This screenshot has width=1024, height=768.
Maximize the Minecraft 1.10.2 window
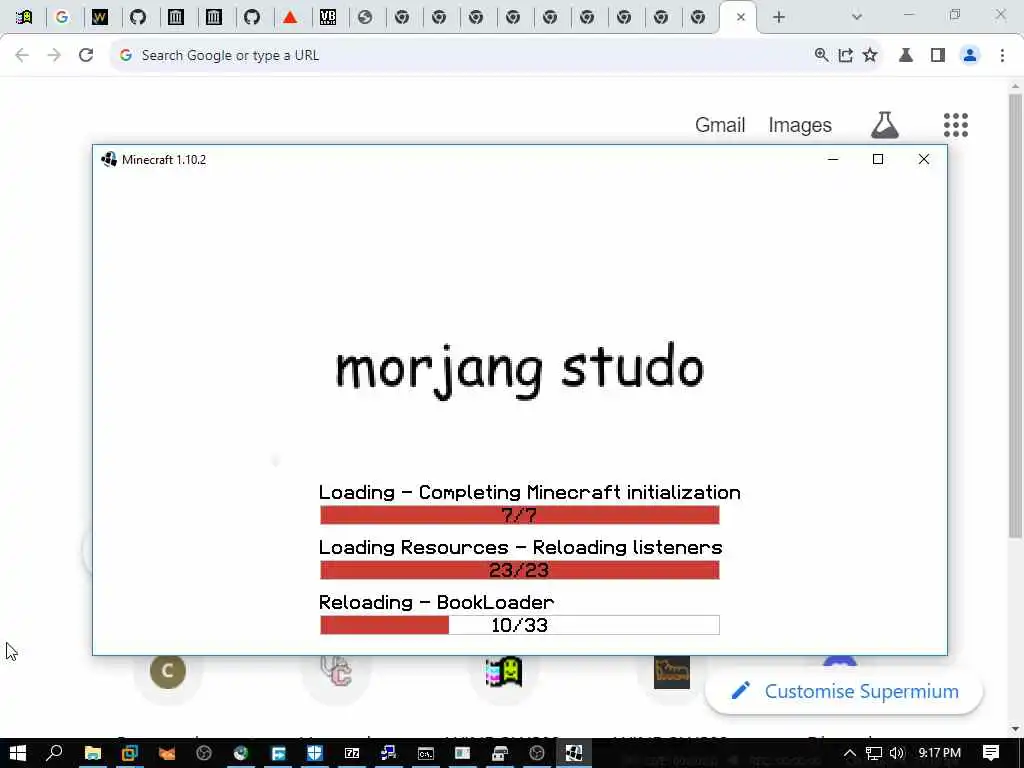point(878,159)
